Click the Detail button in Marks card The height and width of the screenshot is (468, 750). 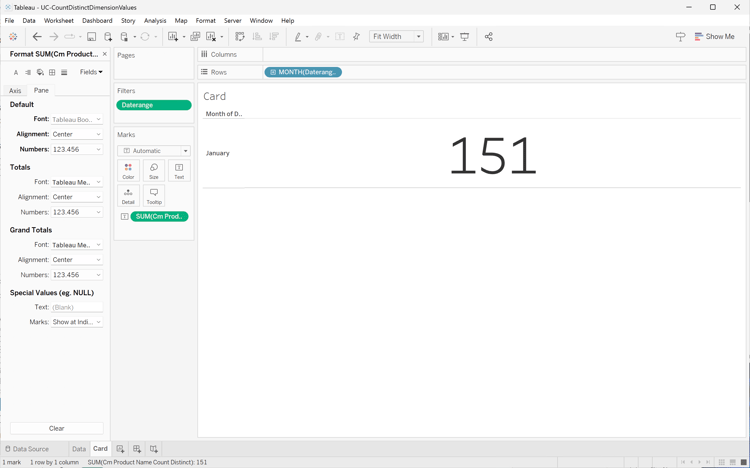click(x=128, y=196)
